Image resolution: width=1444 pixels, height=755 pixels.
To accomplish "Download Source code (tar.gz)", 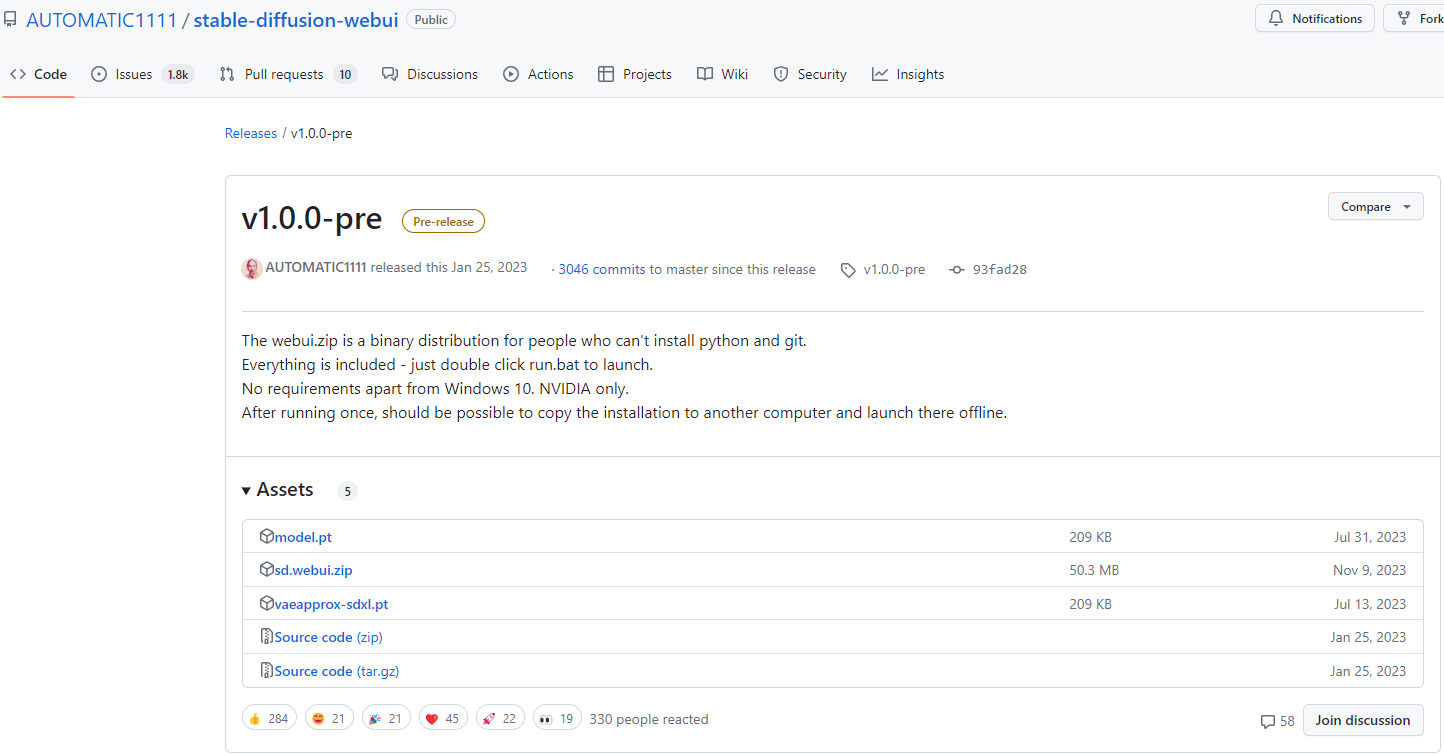I will click(337, 671).
